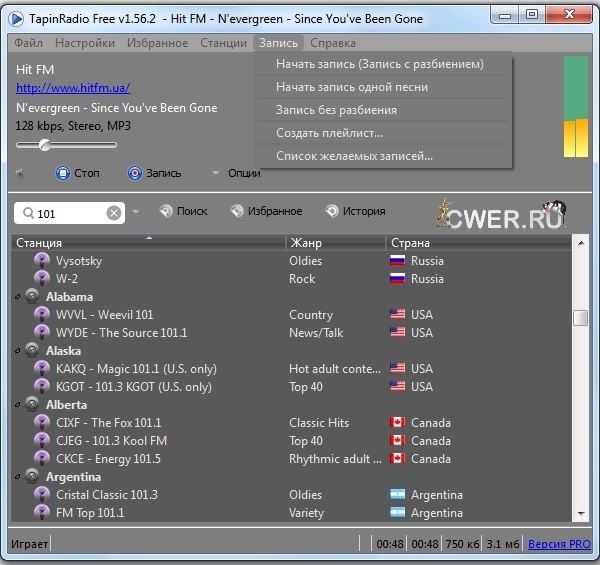Mute audio with the speaker icon

20,173
